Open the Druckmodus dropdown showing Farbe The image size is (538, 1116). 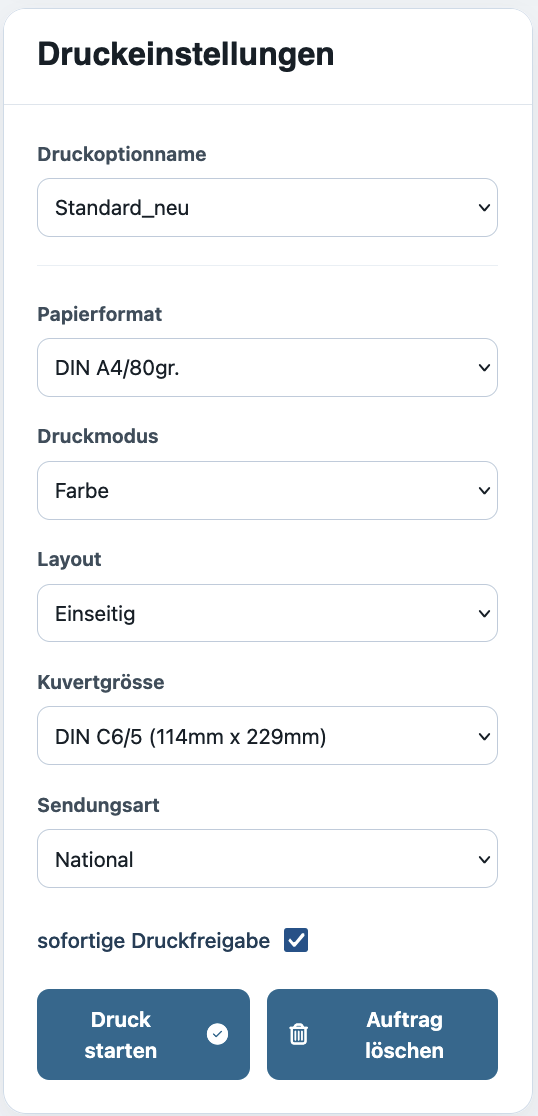pos(268,490)
